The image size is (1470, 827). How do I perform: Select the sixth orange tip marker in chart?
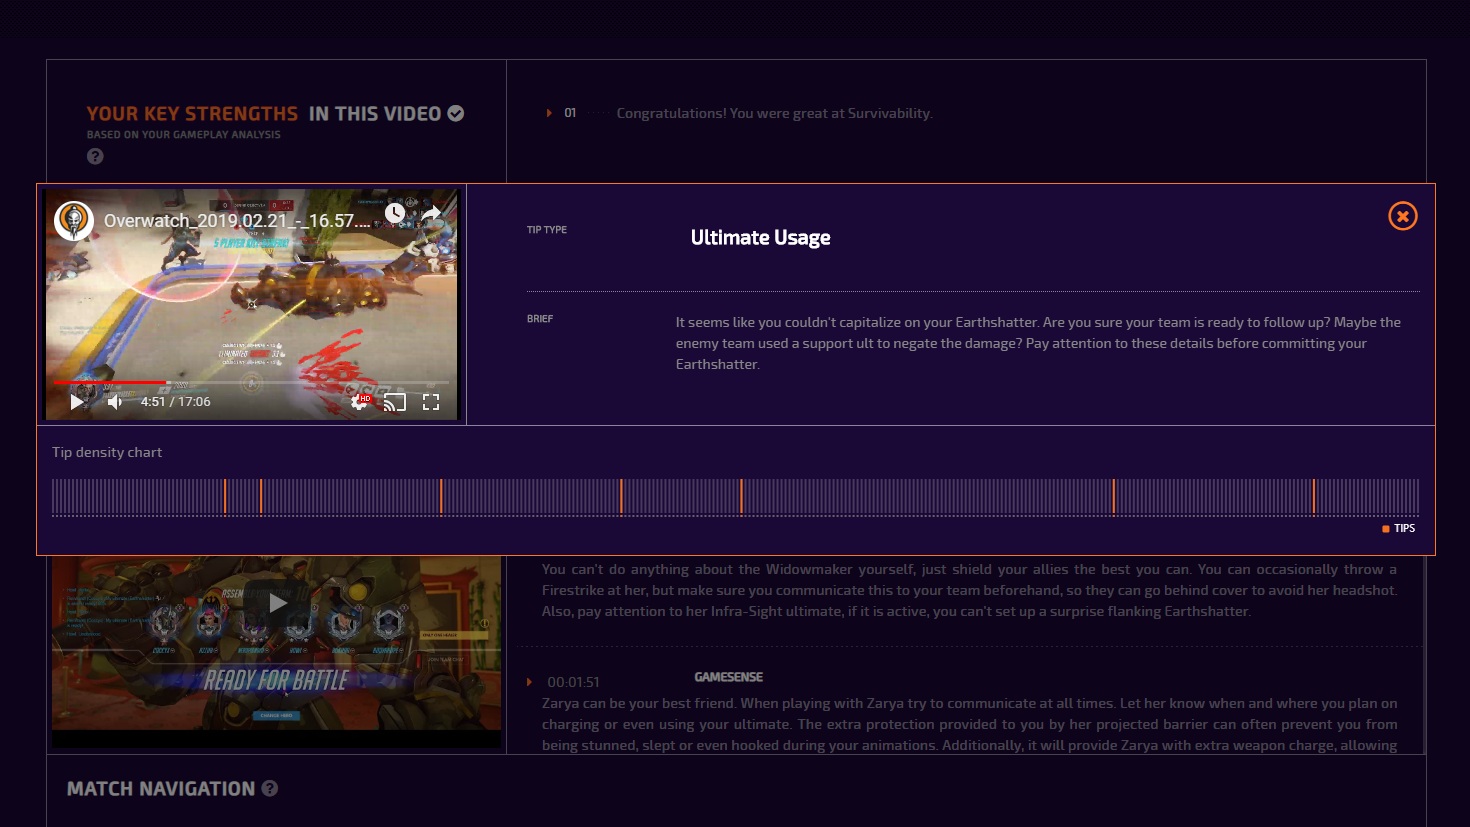1113,496
